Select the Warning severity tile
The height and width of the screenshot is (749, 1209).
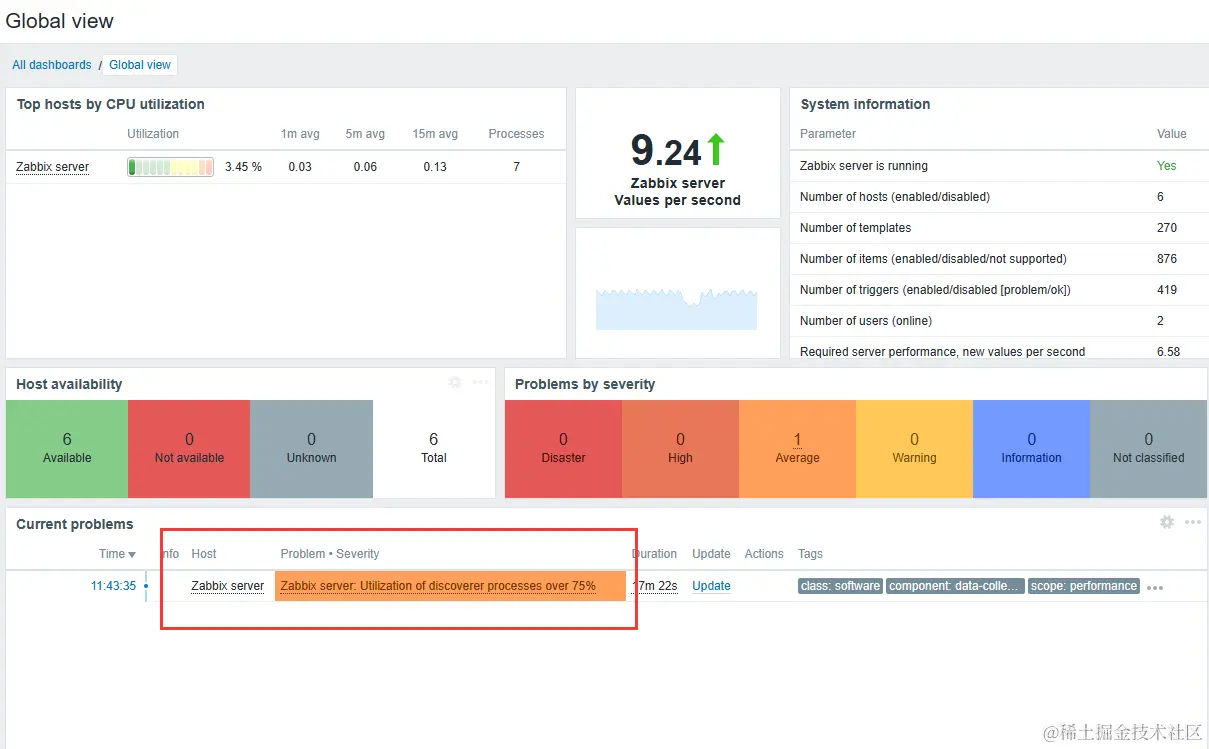(914, 449)
